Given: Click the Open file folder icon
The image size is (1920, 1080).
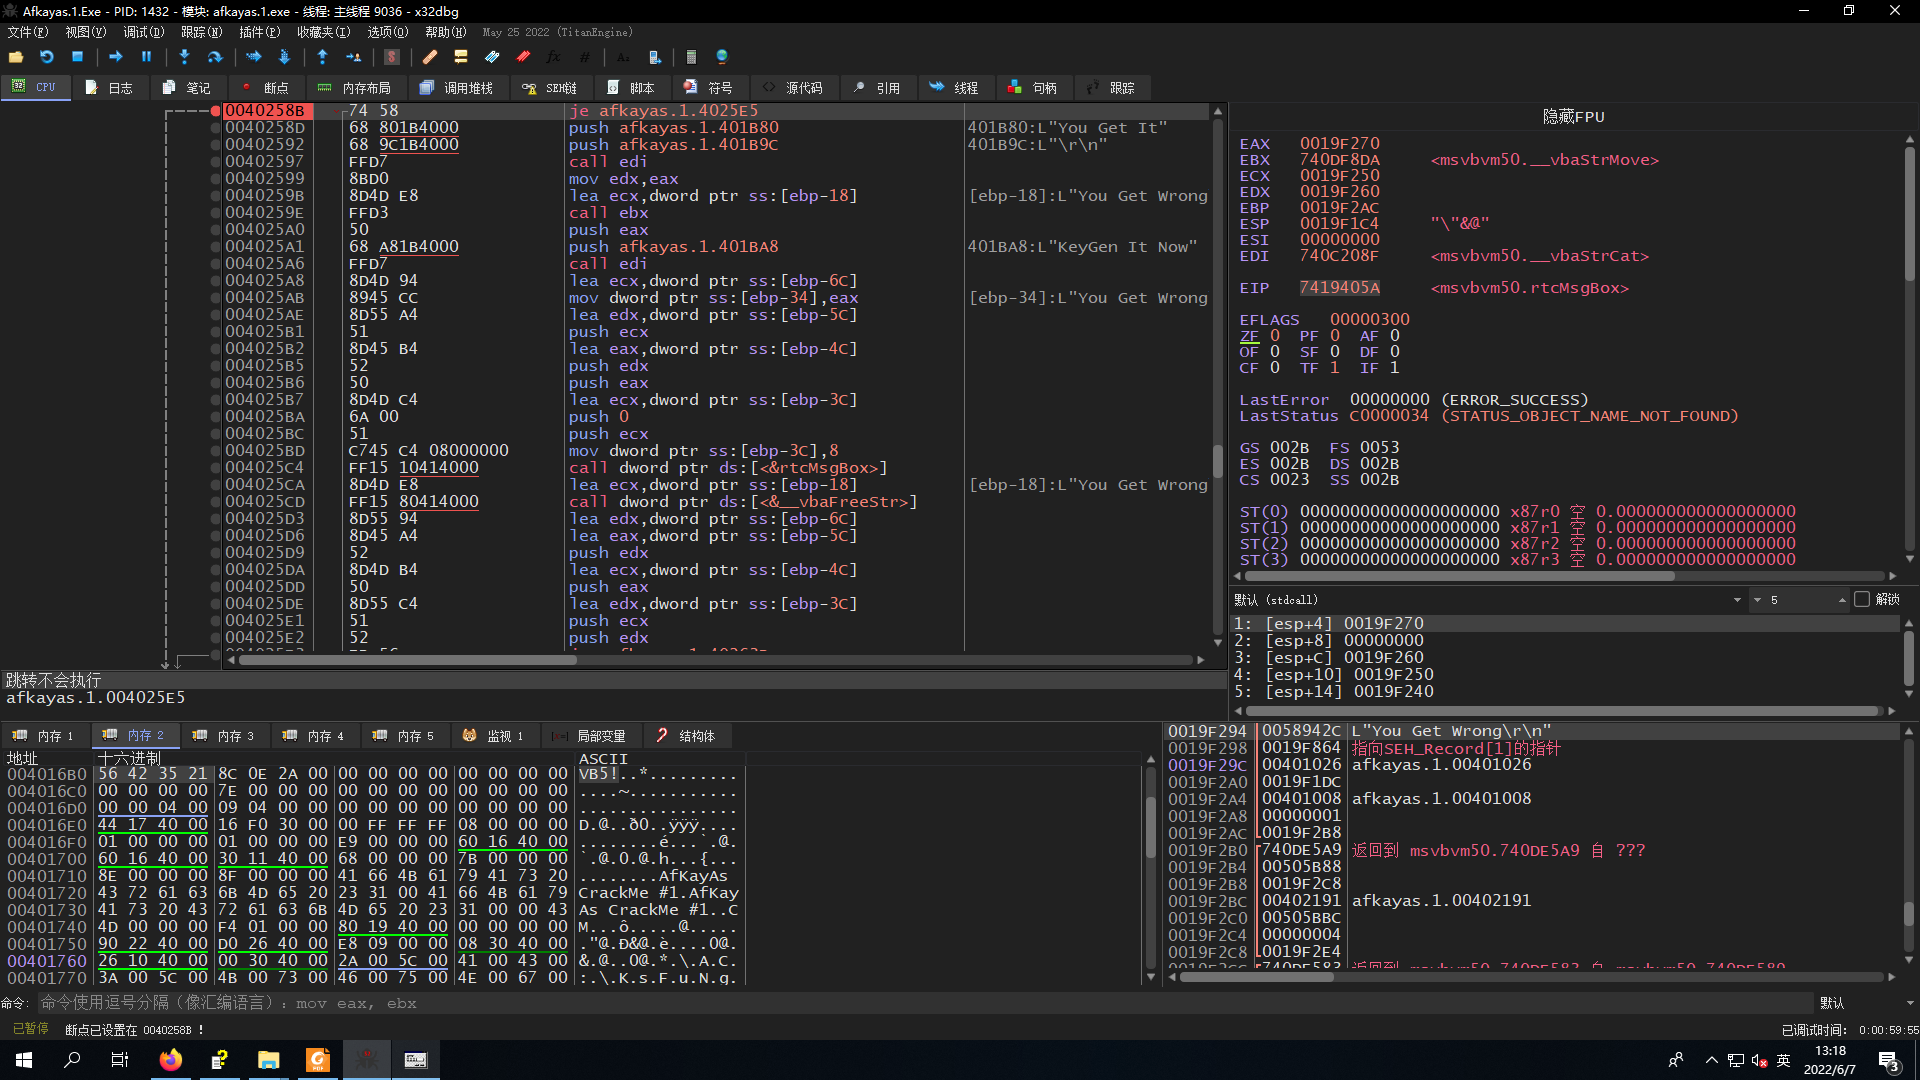Looking at the screenshot, I should pyautogui.click(x=16, y=57).
